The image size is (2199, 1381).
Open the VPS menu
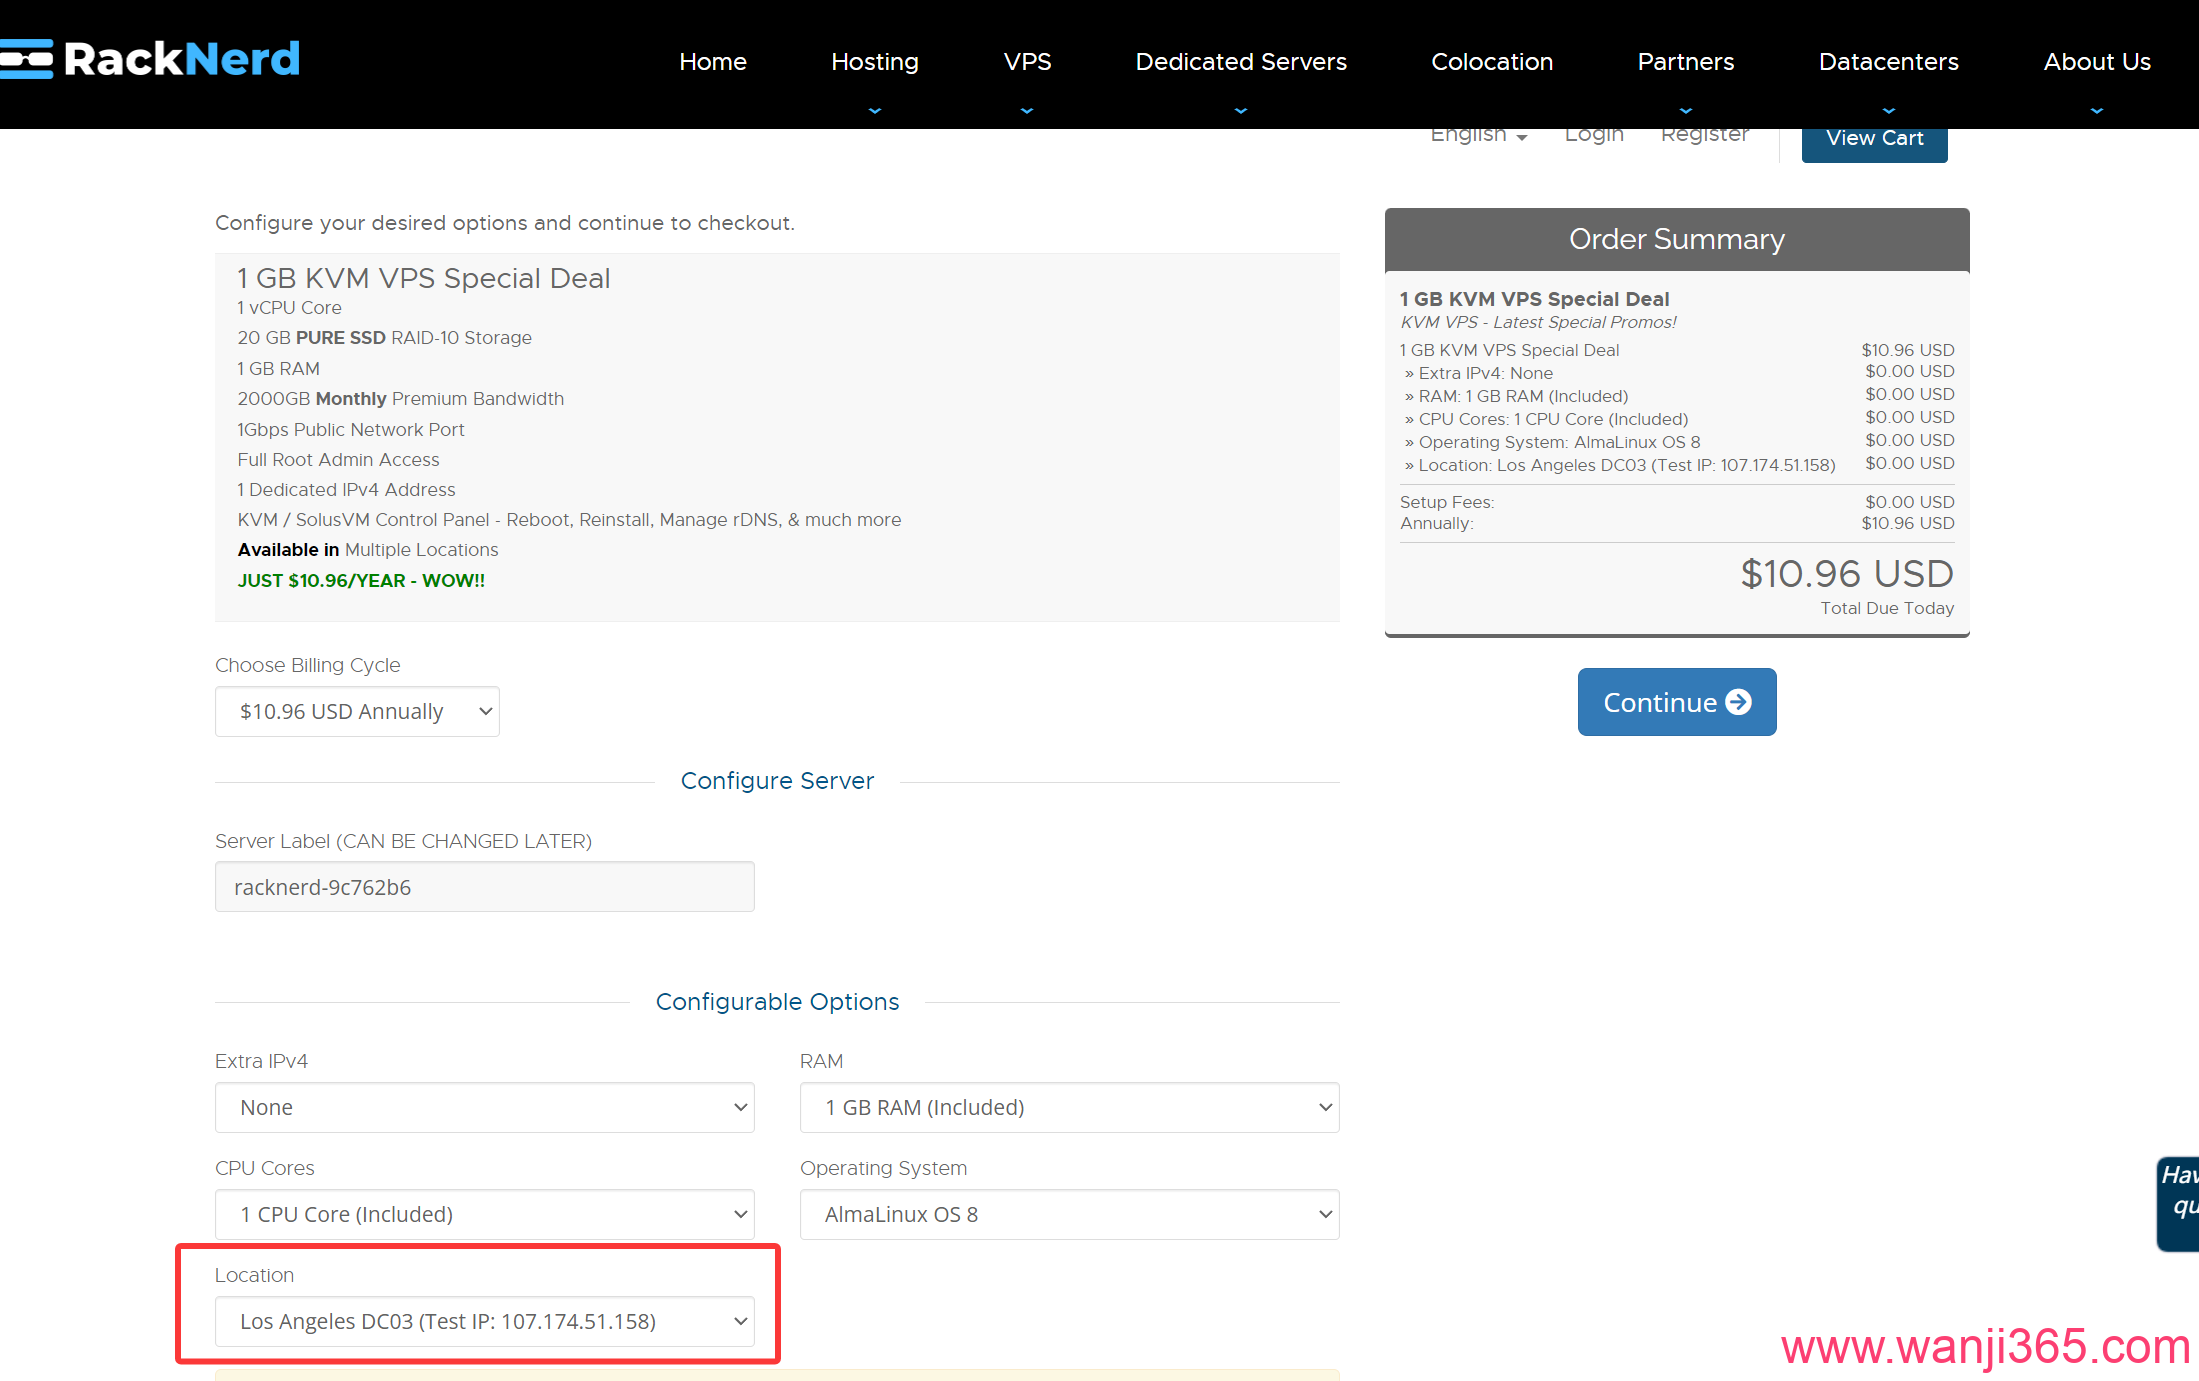tap(1027, 62)
